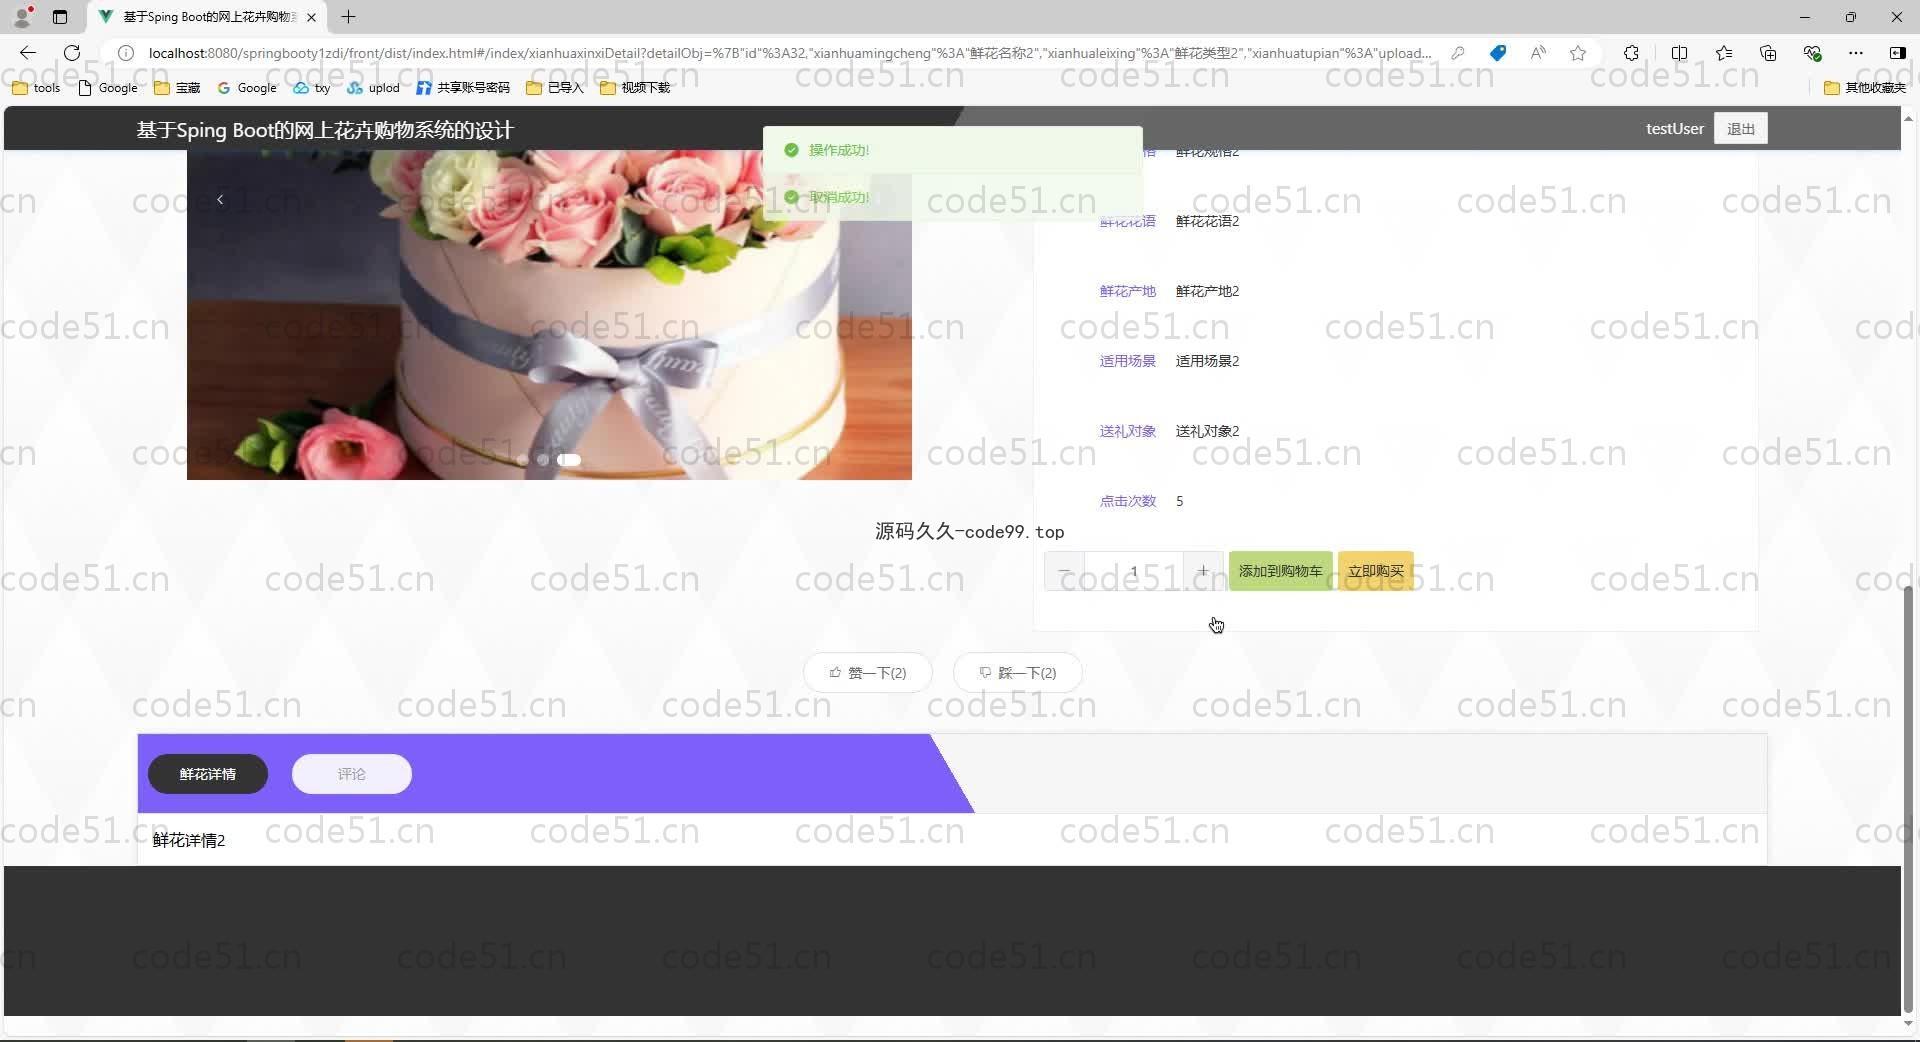This screenshot has height=1042, width=1920.
Task: Click the 点击次数 label
Action: 1128,501
